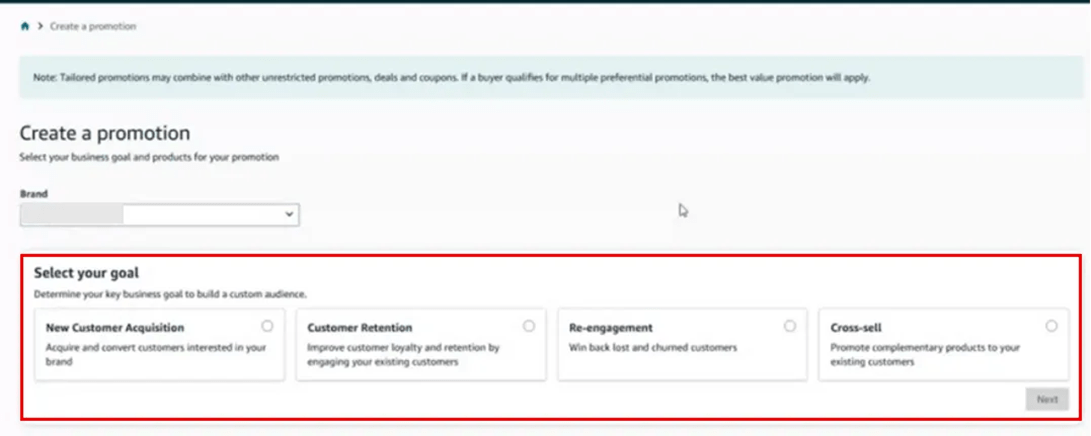Image resolution: width=1091 pixels, height=436 pixels.
Task: Choose the Customer Retention radio button
Action: pyautogui.click(x=529, y=326)
